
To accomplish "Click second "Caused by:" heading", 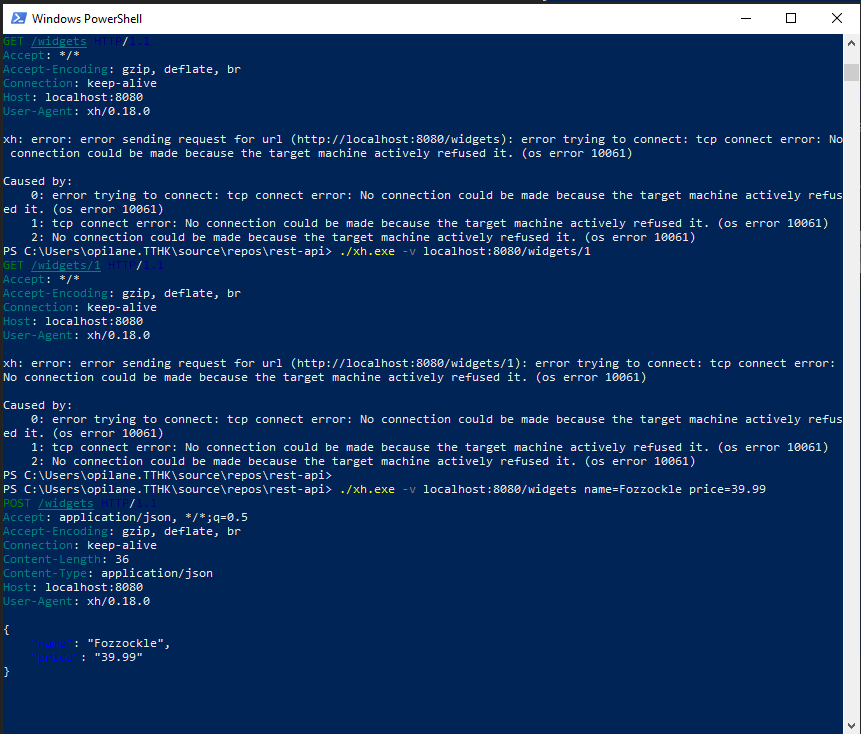I will [37, 405].
